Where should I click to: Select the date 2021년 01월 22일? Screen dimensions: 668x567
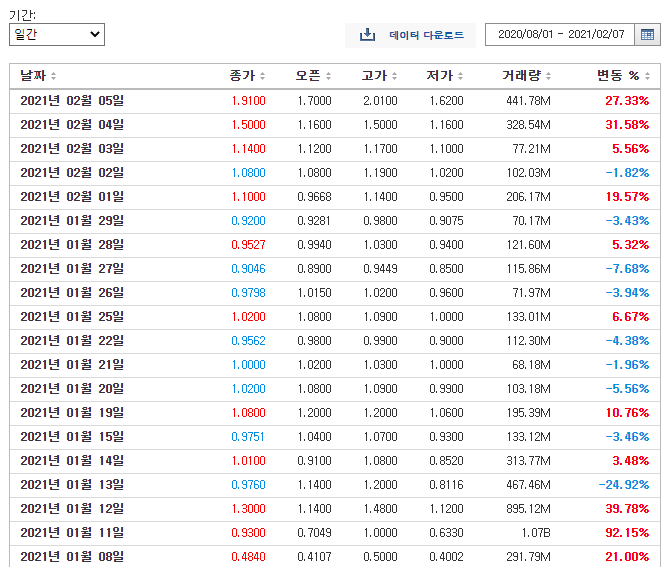(x=72, y=341)
